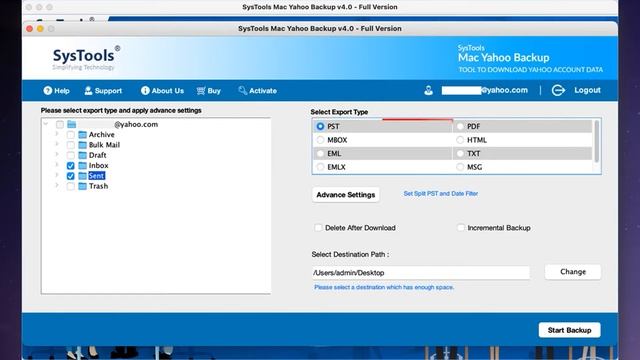This screenshot has height=360, width=640.
Task: Click the destination path input field
Action: [x=421, y=273]
